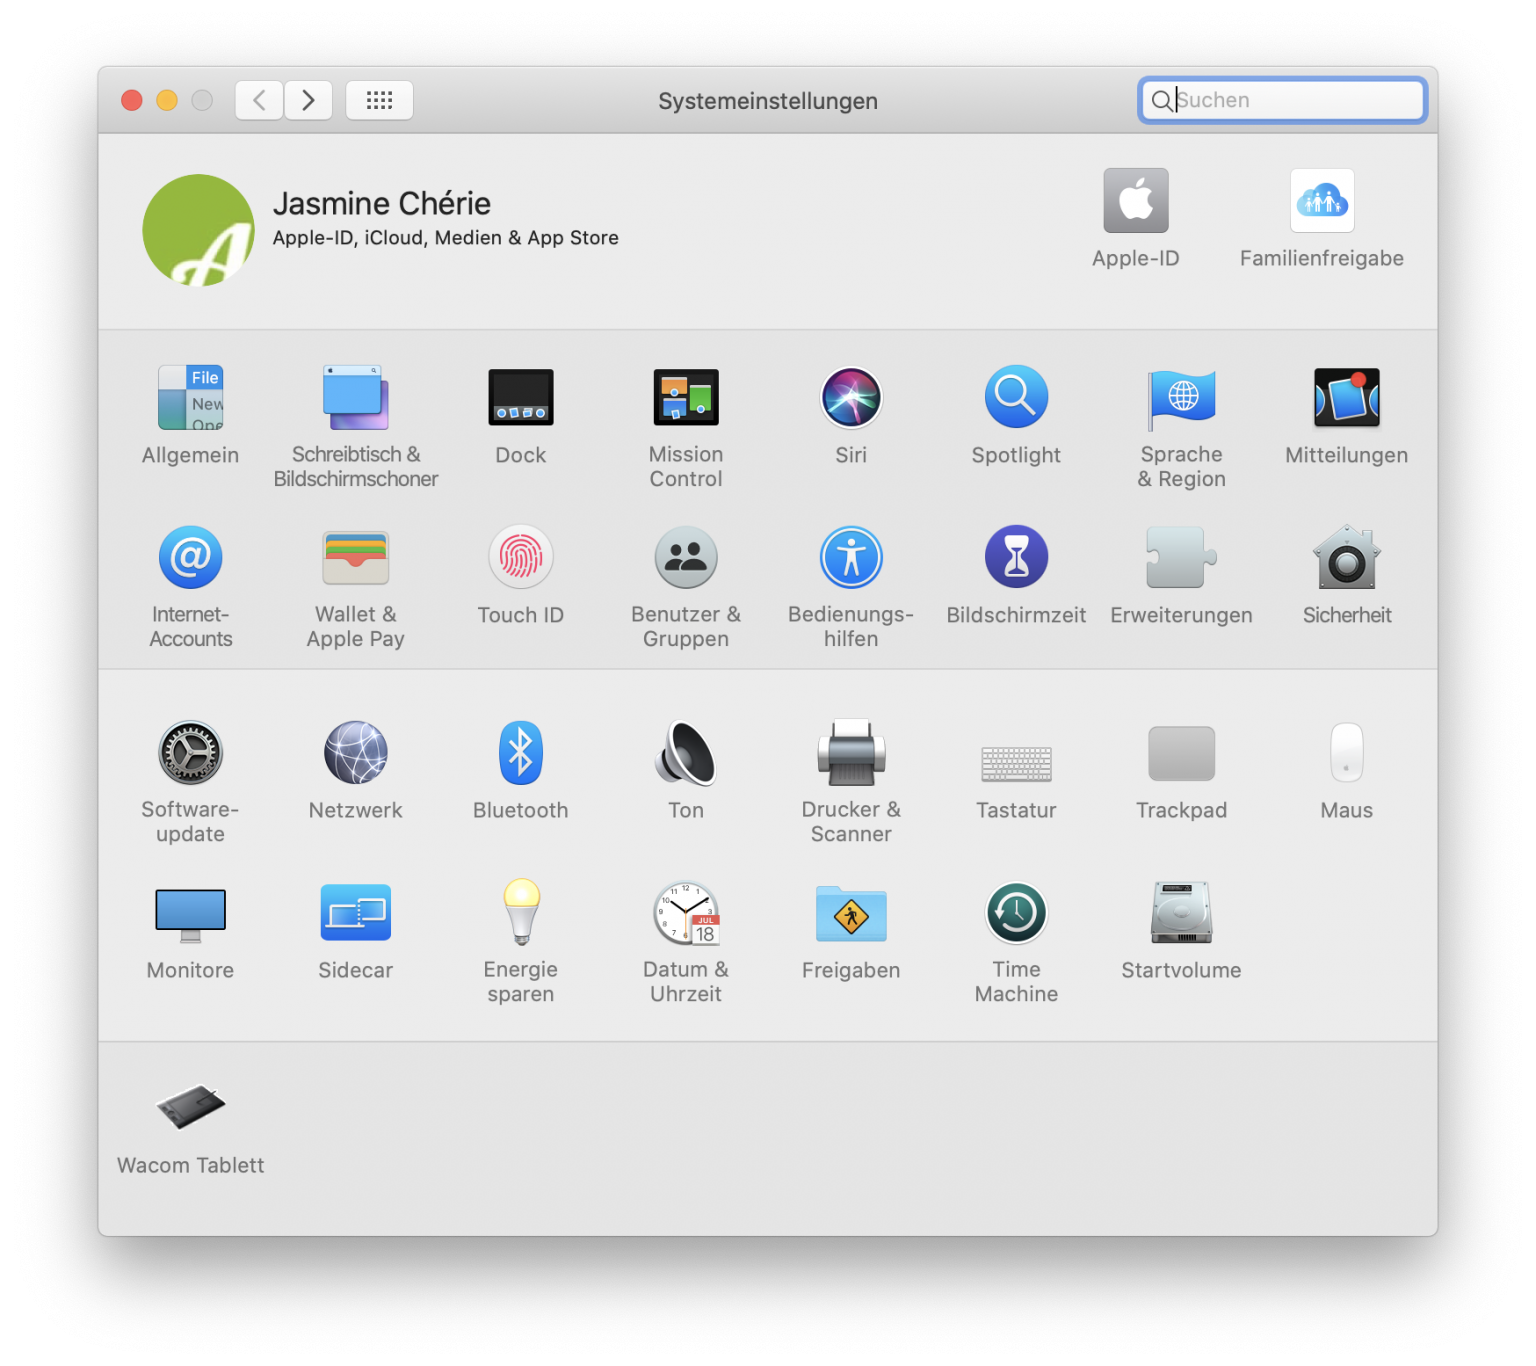Select the Sidecar icon

(x=355, y=913)
